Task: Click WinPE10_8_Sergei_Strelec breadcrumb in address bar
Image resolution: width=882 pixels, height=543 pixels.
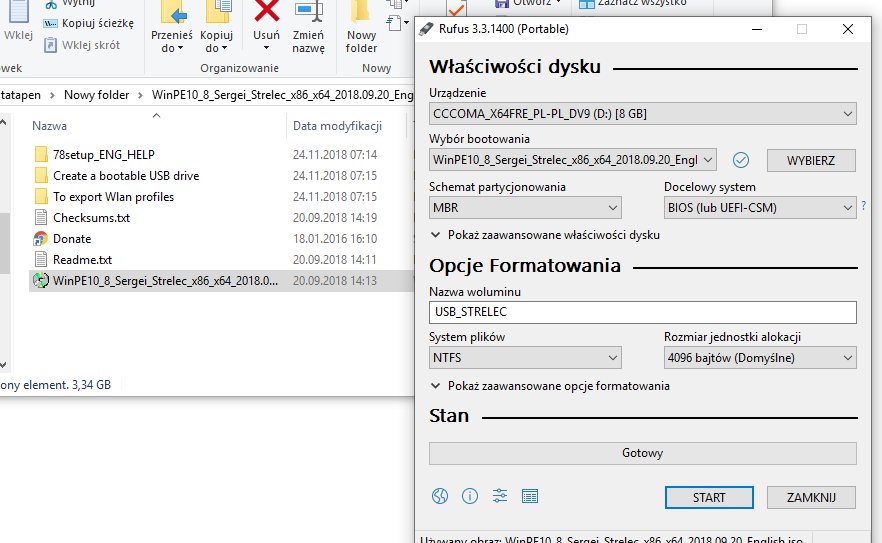Action: coord(282,95)
